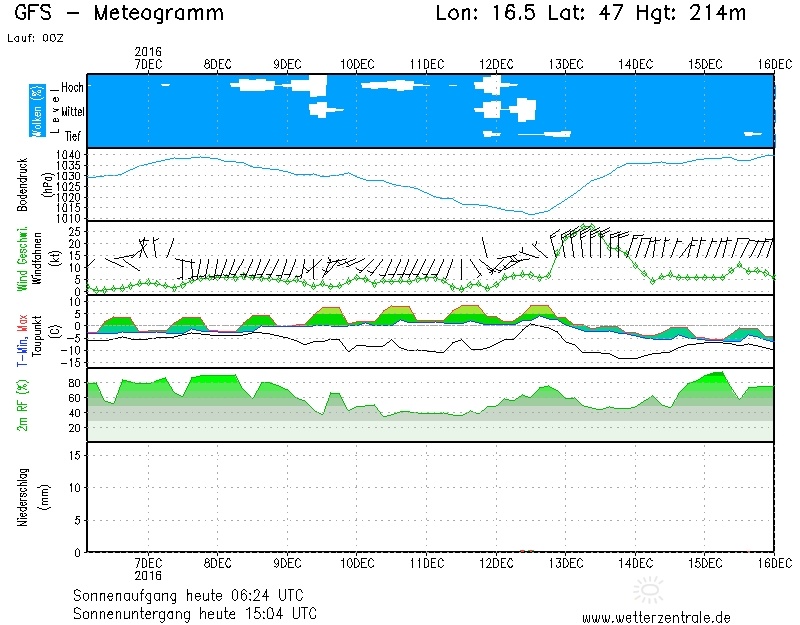Click the 'Mittel' cloud level label
This screenshot has width=800, height=625.
coord(73,111)
